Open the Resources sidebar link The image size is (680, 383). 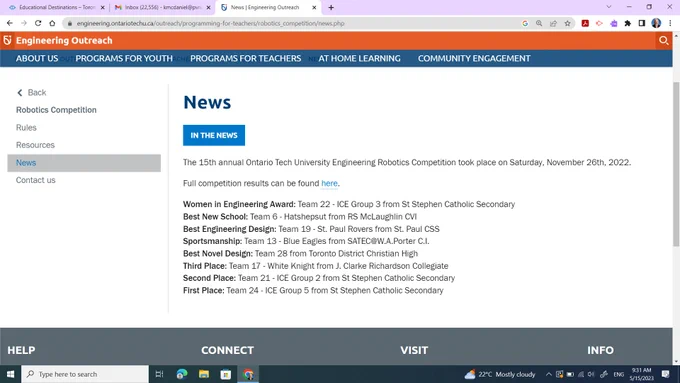(x=35, y=145)
